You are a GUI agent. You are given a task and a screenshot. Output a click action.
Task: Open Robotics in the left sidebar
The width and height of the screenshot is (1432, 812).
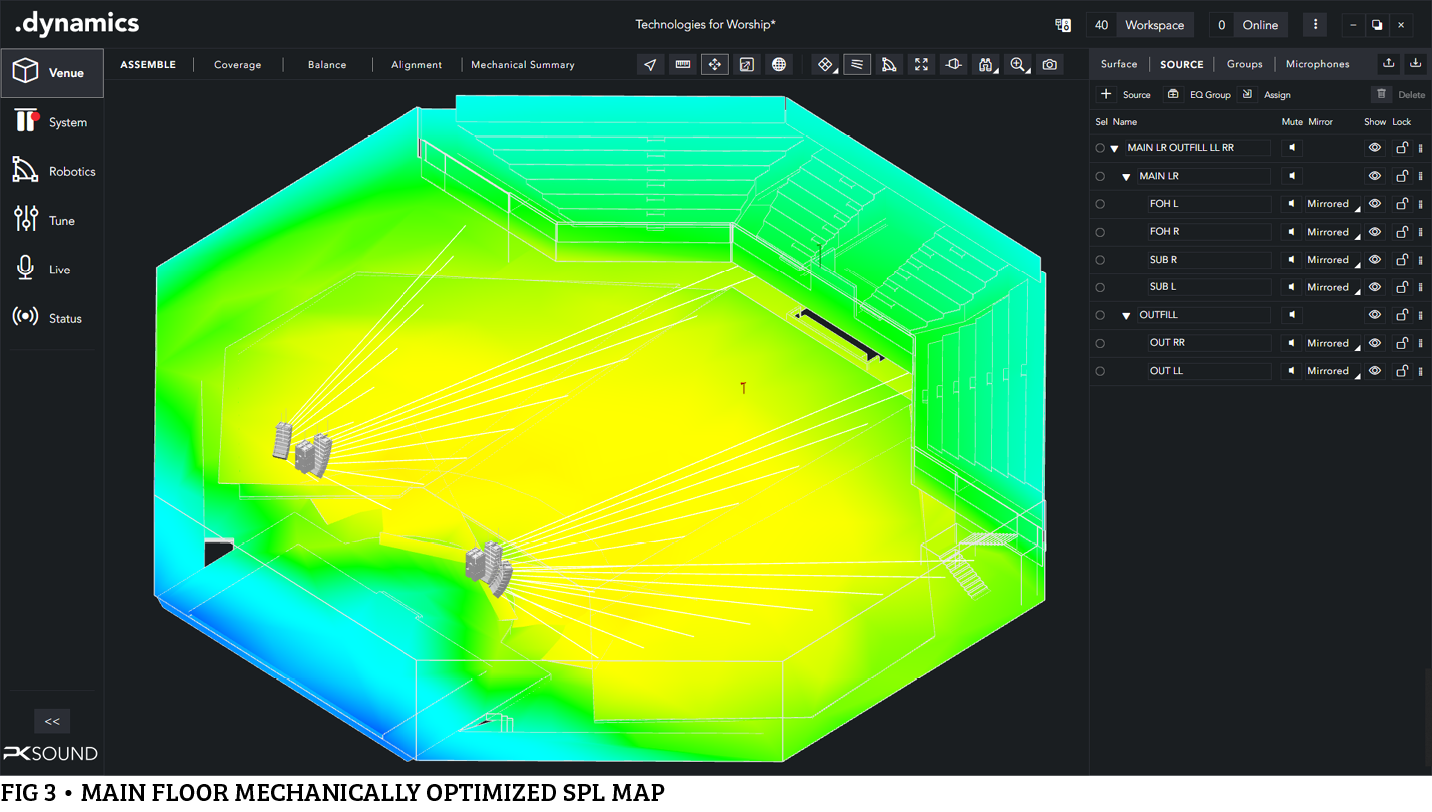click(52, 171)
